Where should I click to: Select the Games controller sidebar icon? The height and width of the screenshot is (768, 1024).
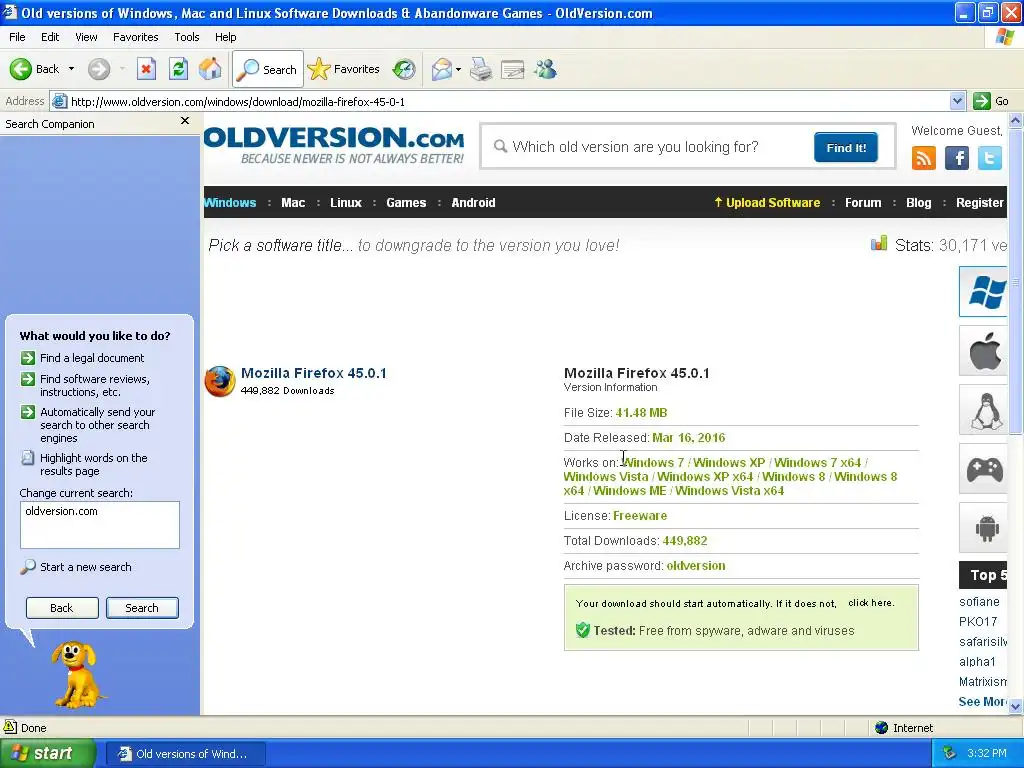[984, 469]
